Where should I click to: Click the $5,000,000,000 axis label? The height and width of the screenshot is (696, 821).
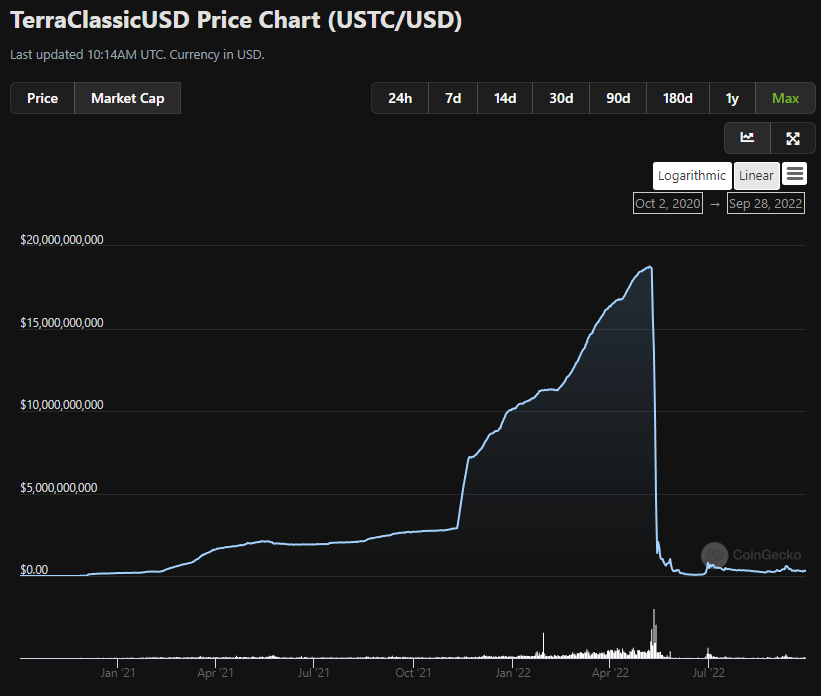pyautogui.click(x=59, y=488)
